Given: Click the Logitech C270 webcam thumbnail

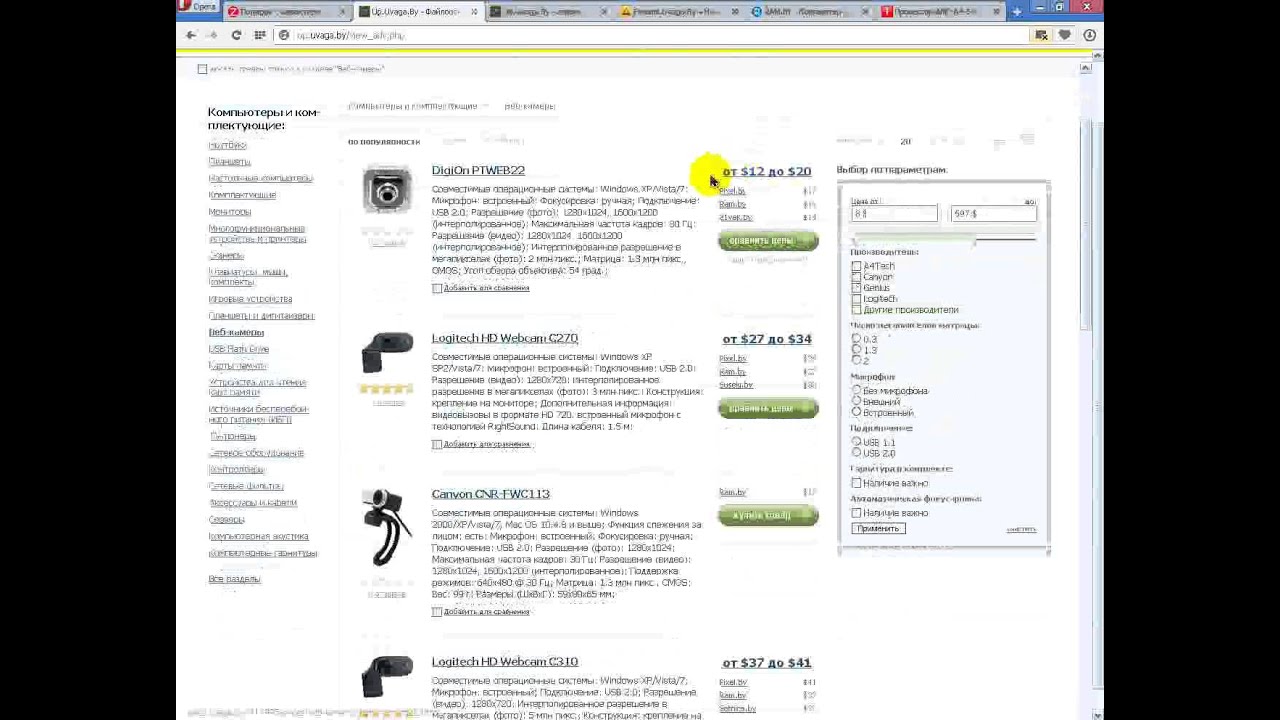Looking at the screenshot, I should click(x=387, y=354).
